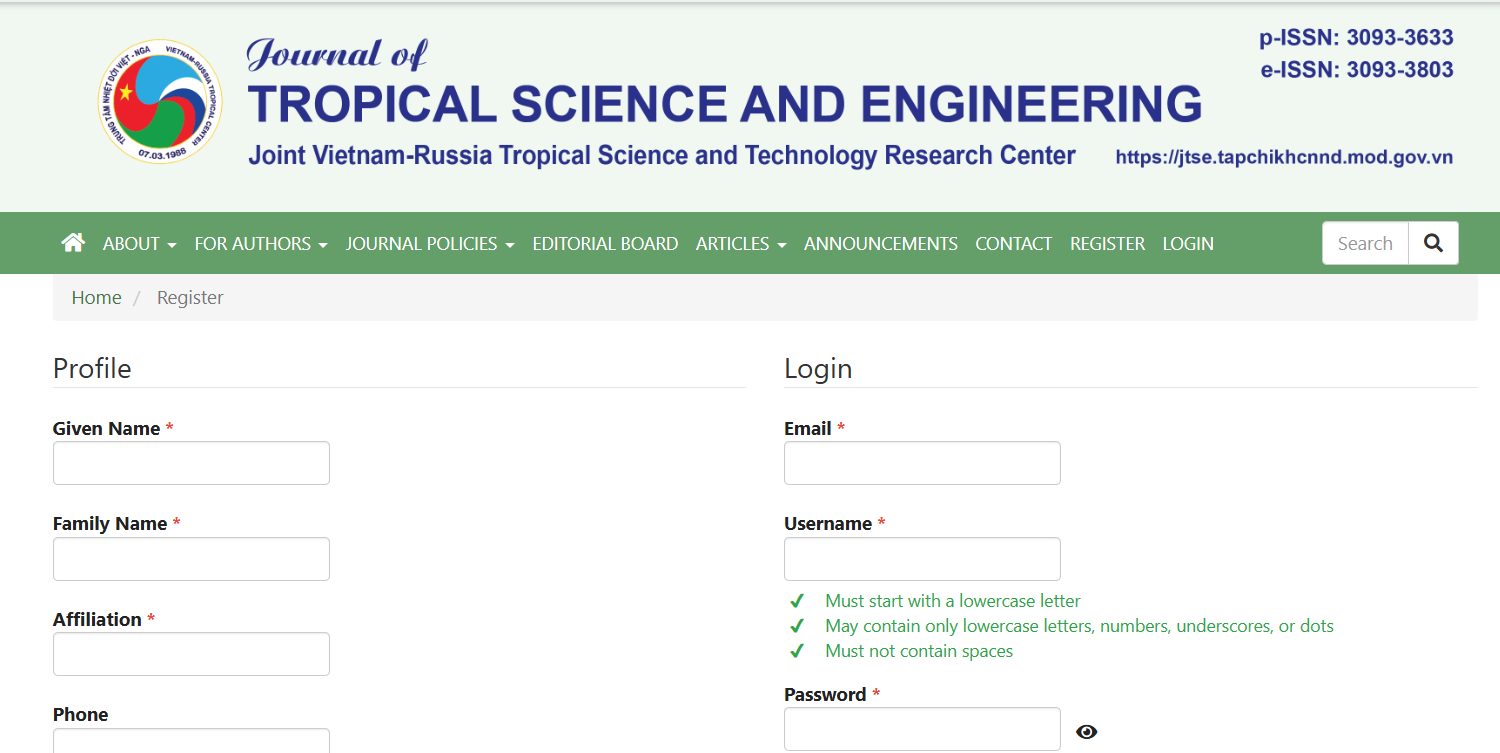
Task: Click the Email input field
Action: (922, 463)
